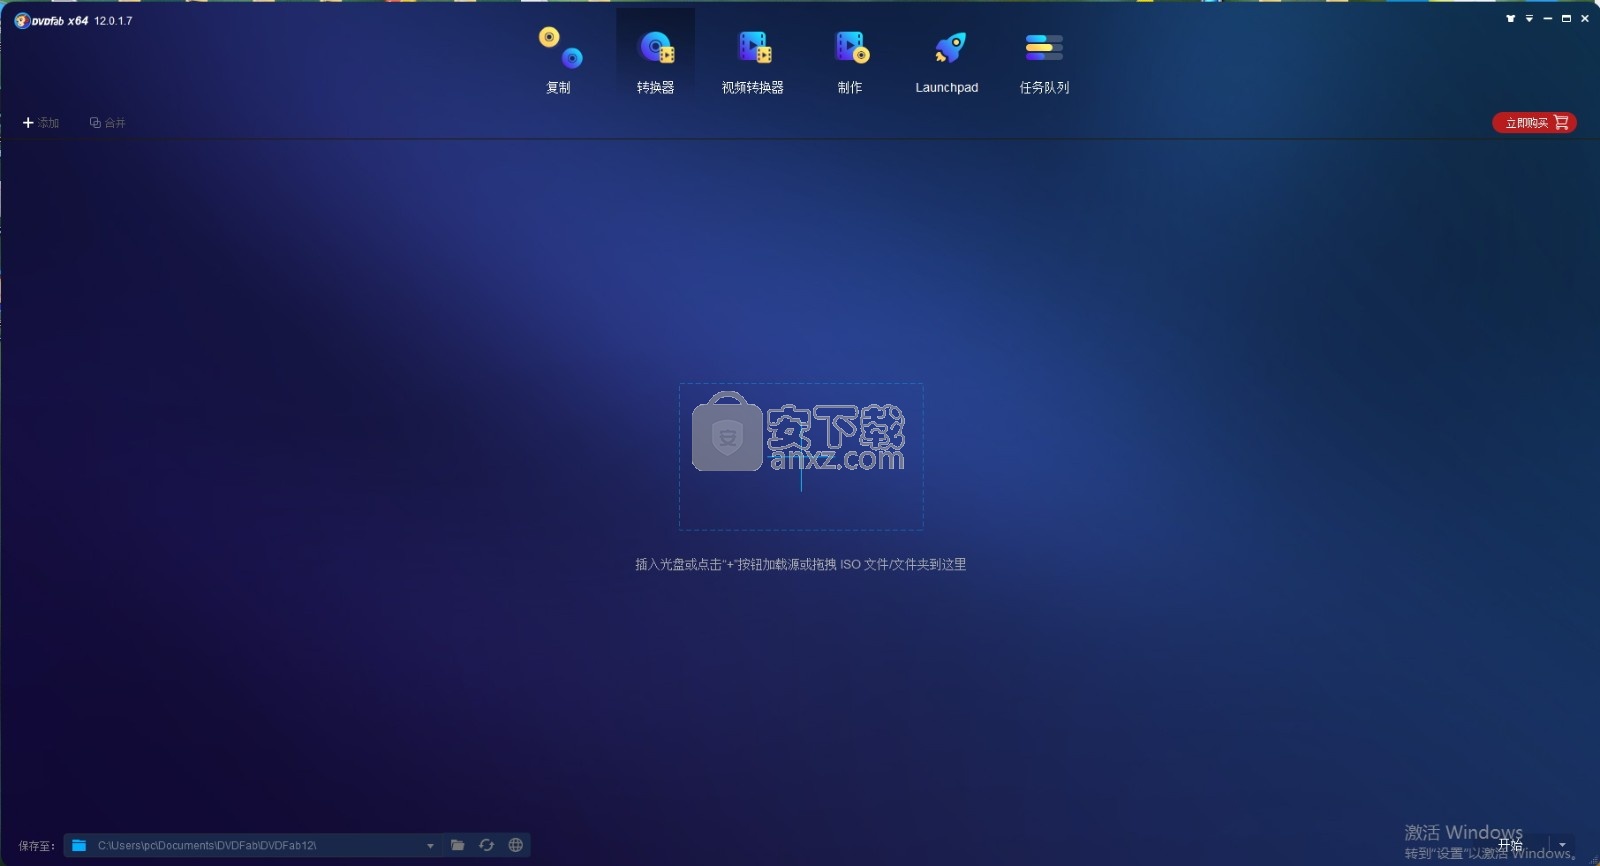Open the Launchpad module

(947, 61)
